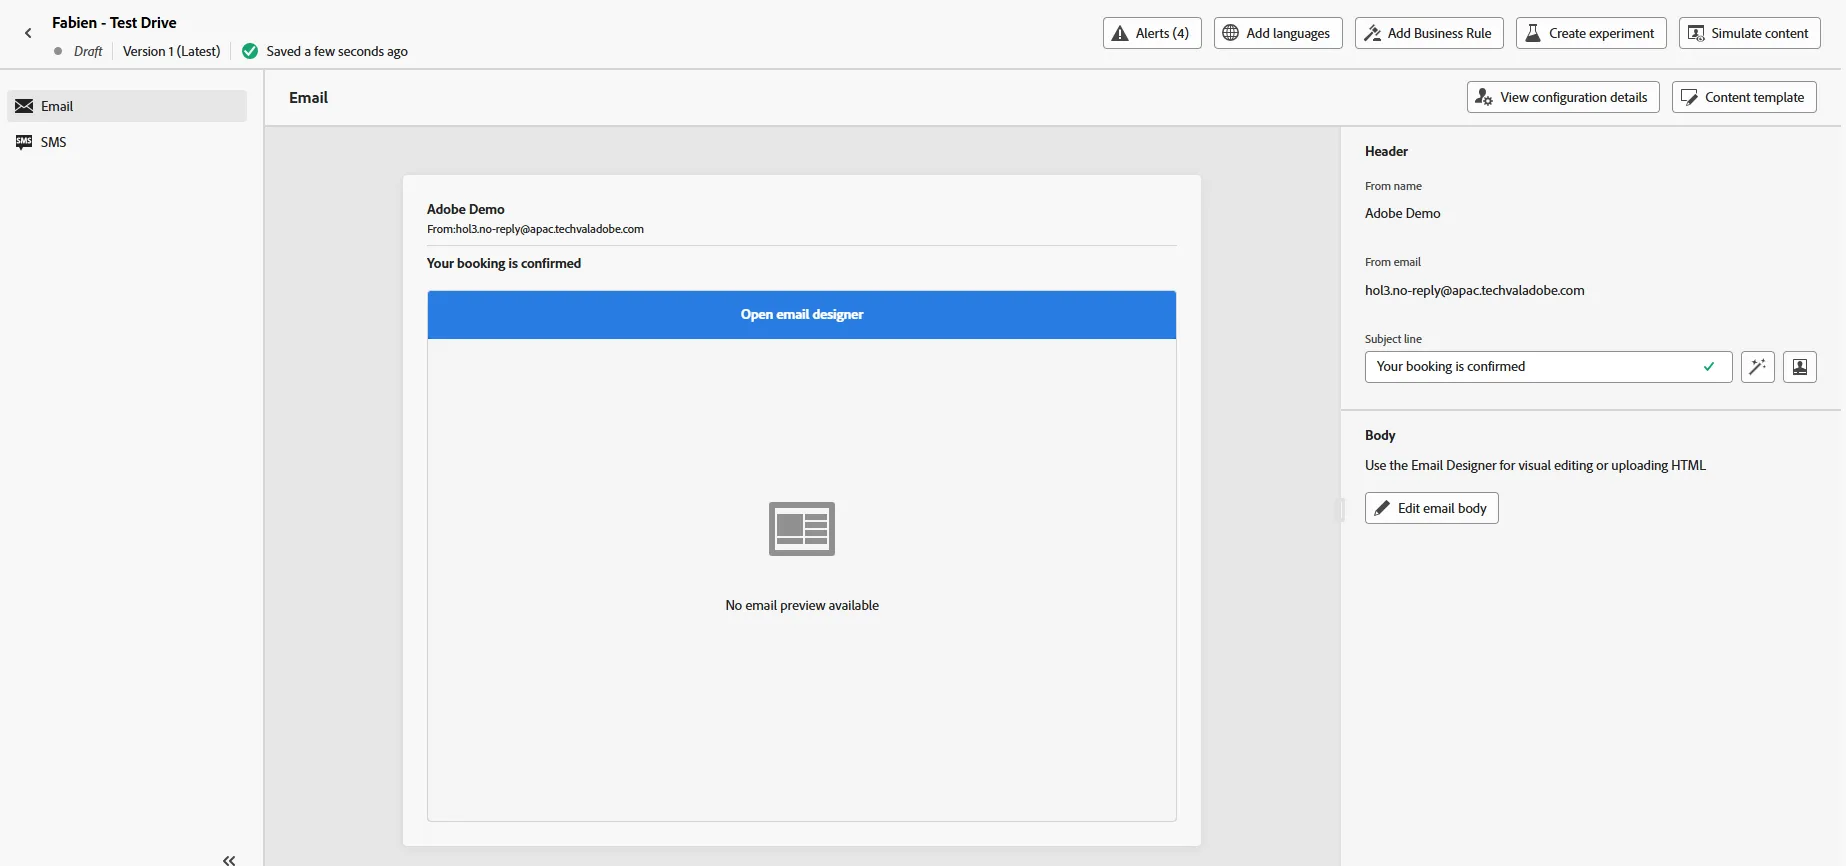1846x866 pixels.
Task: Open Alerts (4) warnings
Action: (x=1152, y=33)
